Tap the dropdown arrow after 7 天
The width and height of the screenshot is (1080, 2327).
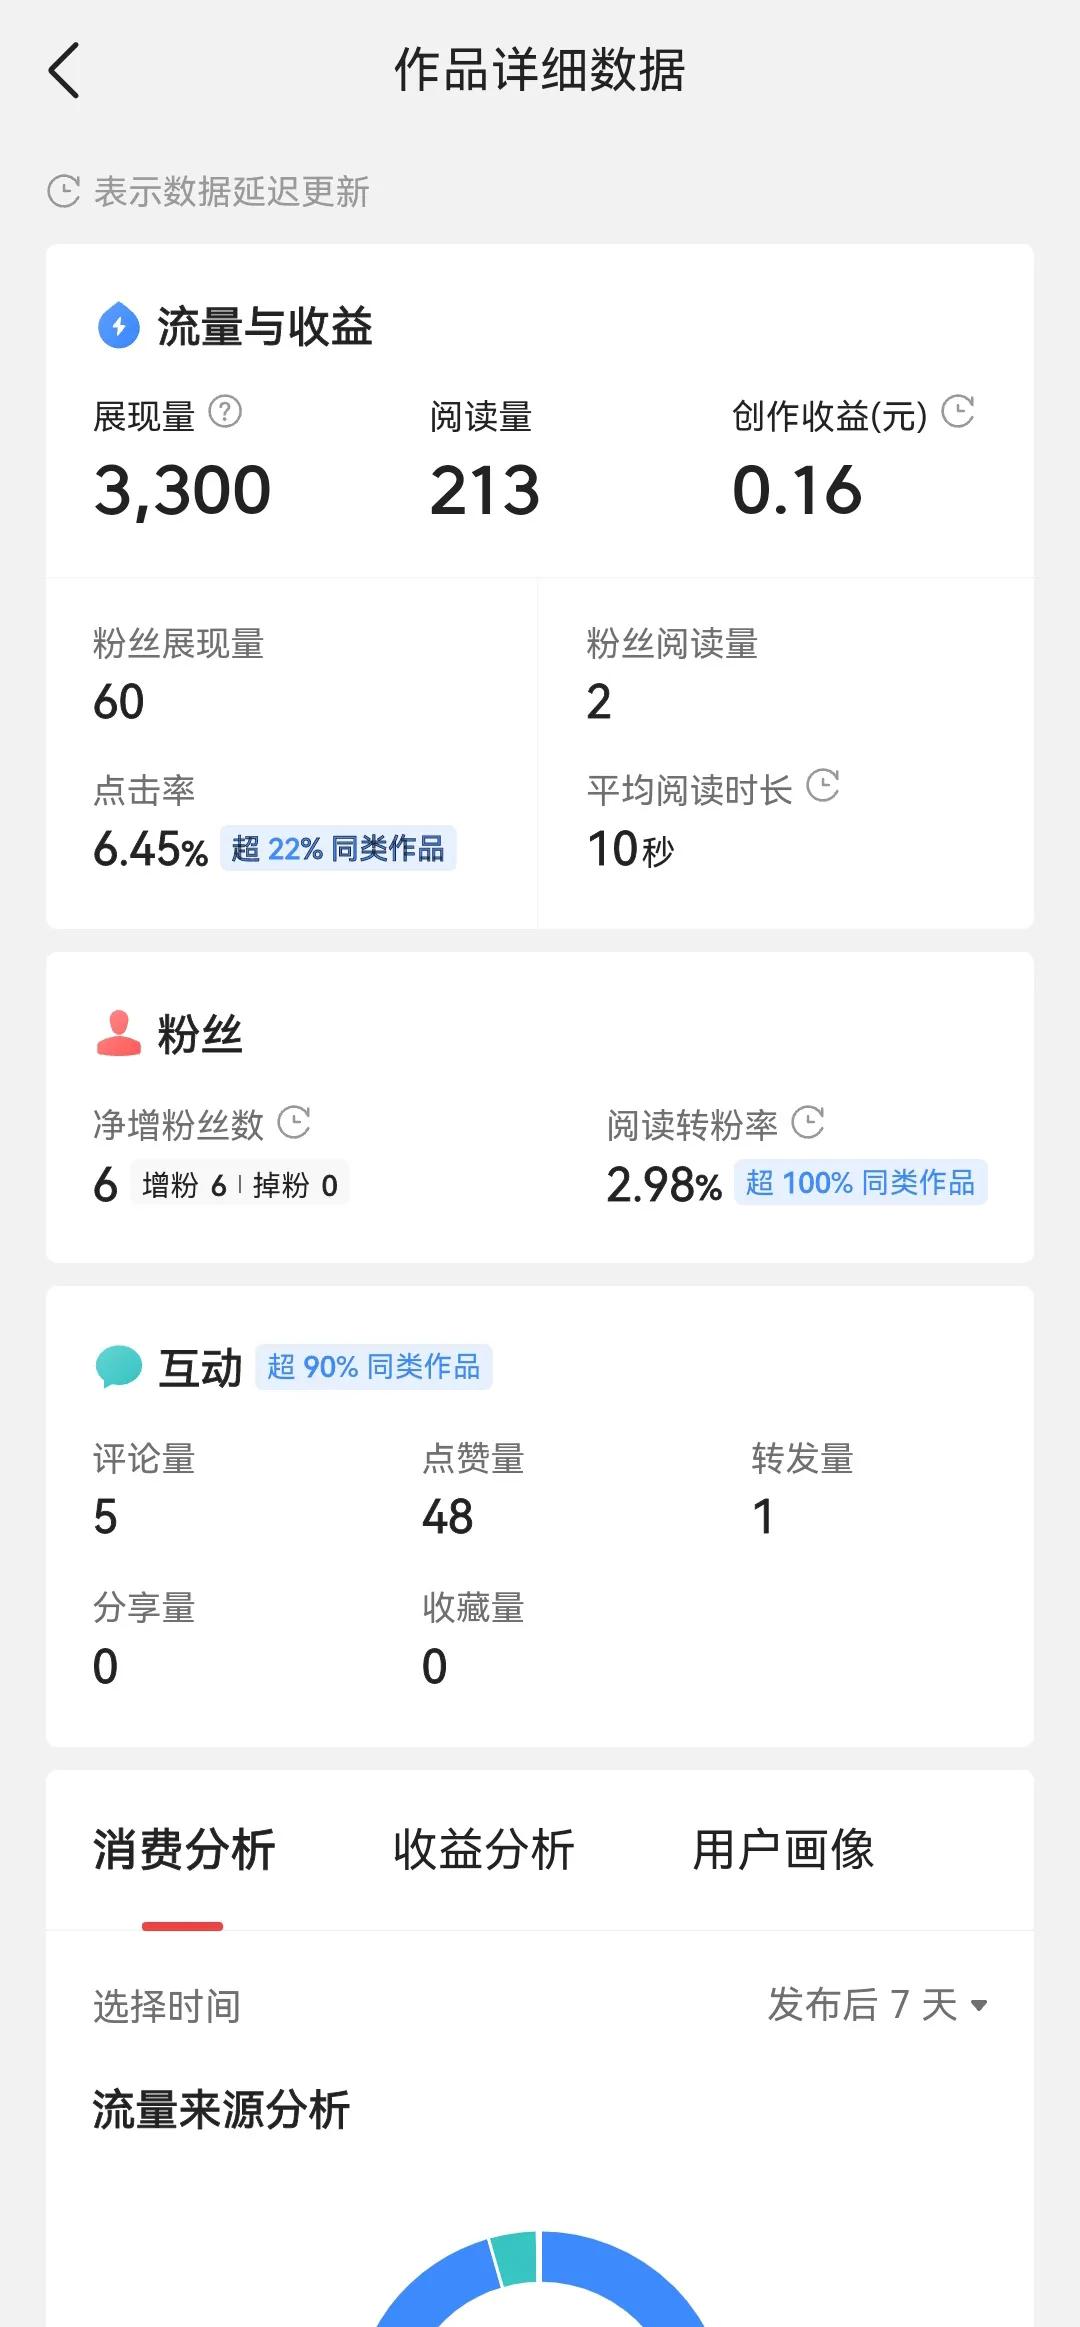click(979, 2005)
